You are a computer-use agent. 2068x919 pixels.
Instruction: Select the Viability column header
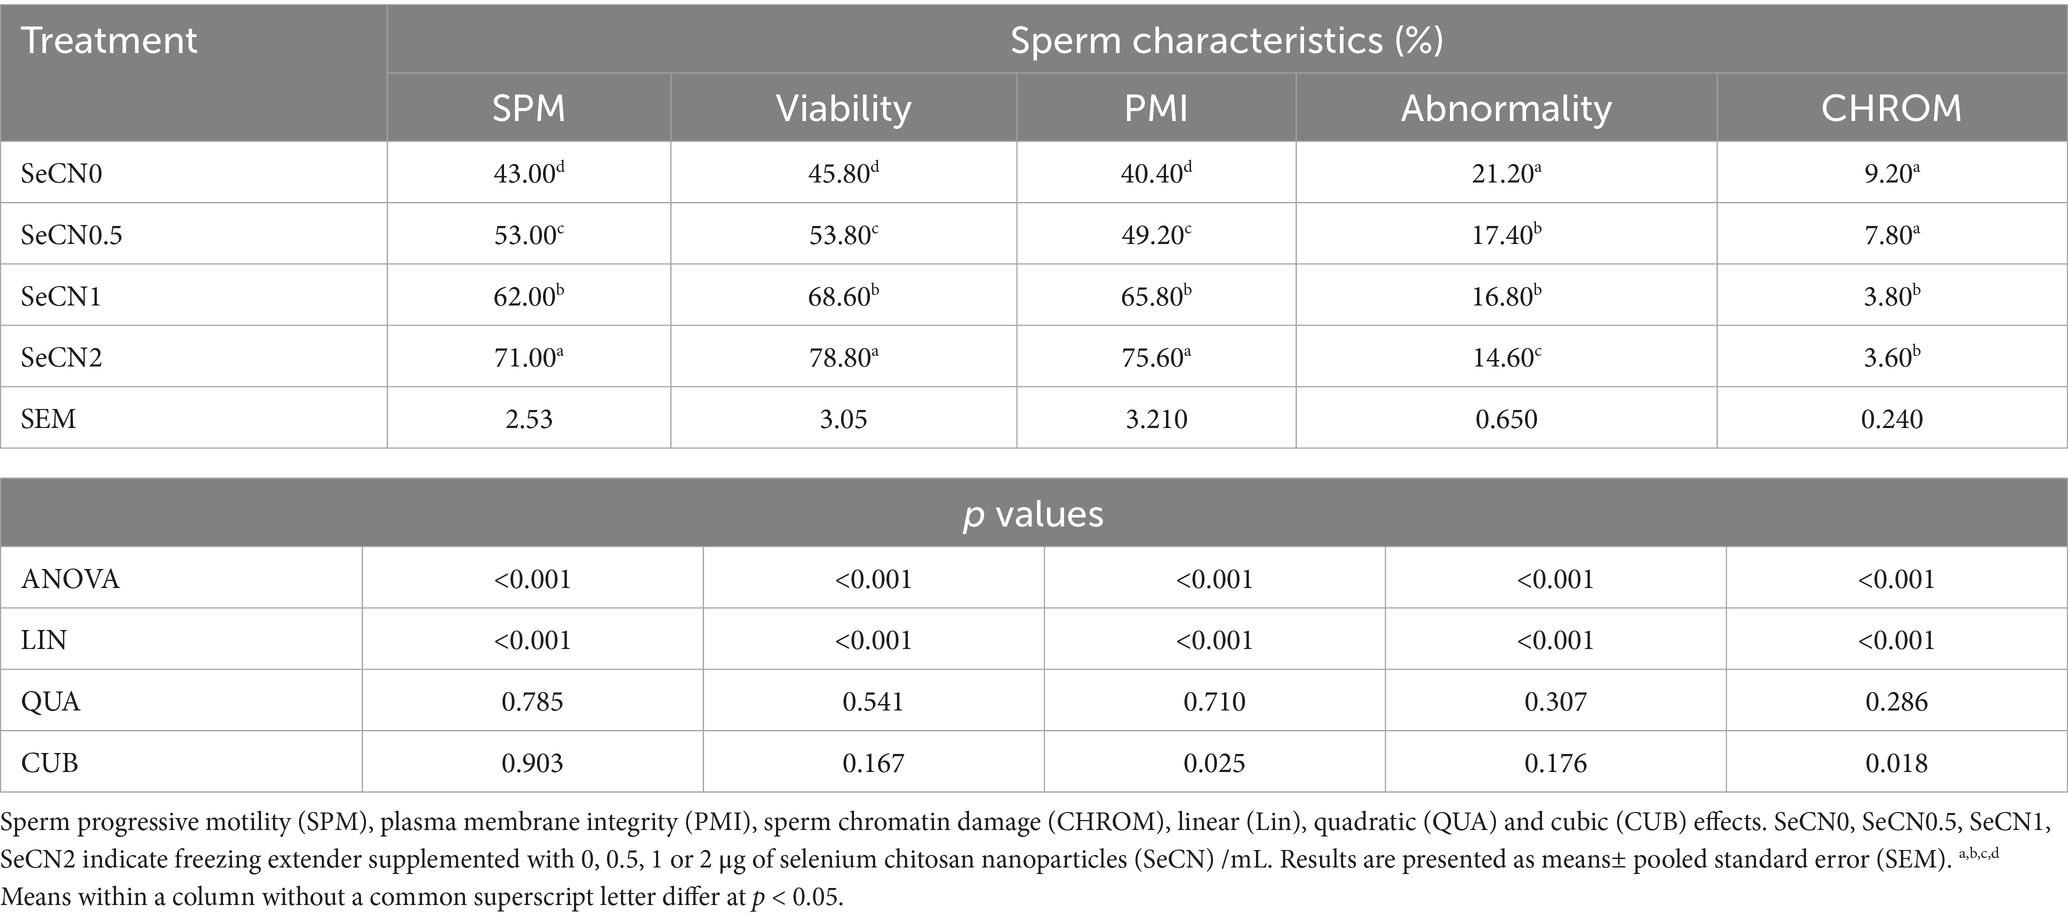(843, 108)
